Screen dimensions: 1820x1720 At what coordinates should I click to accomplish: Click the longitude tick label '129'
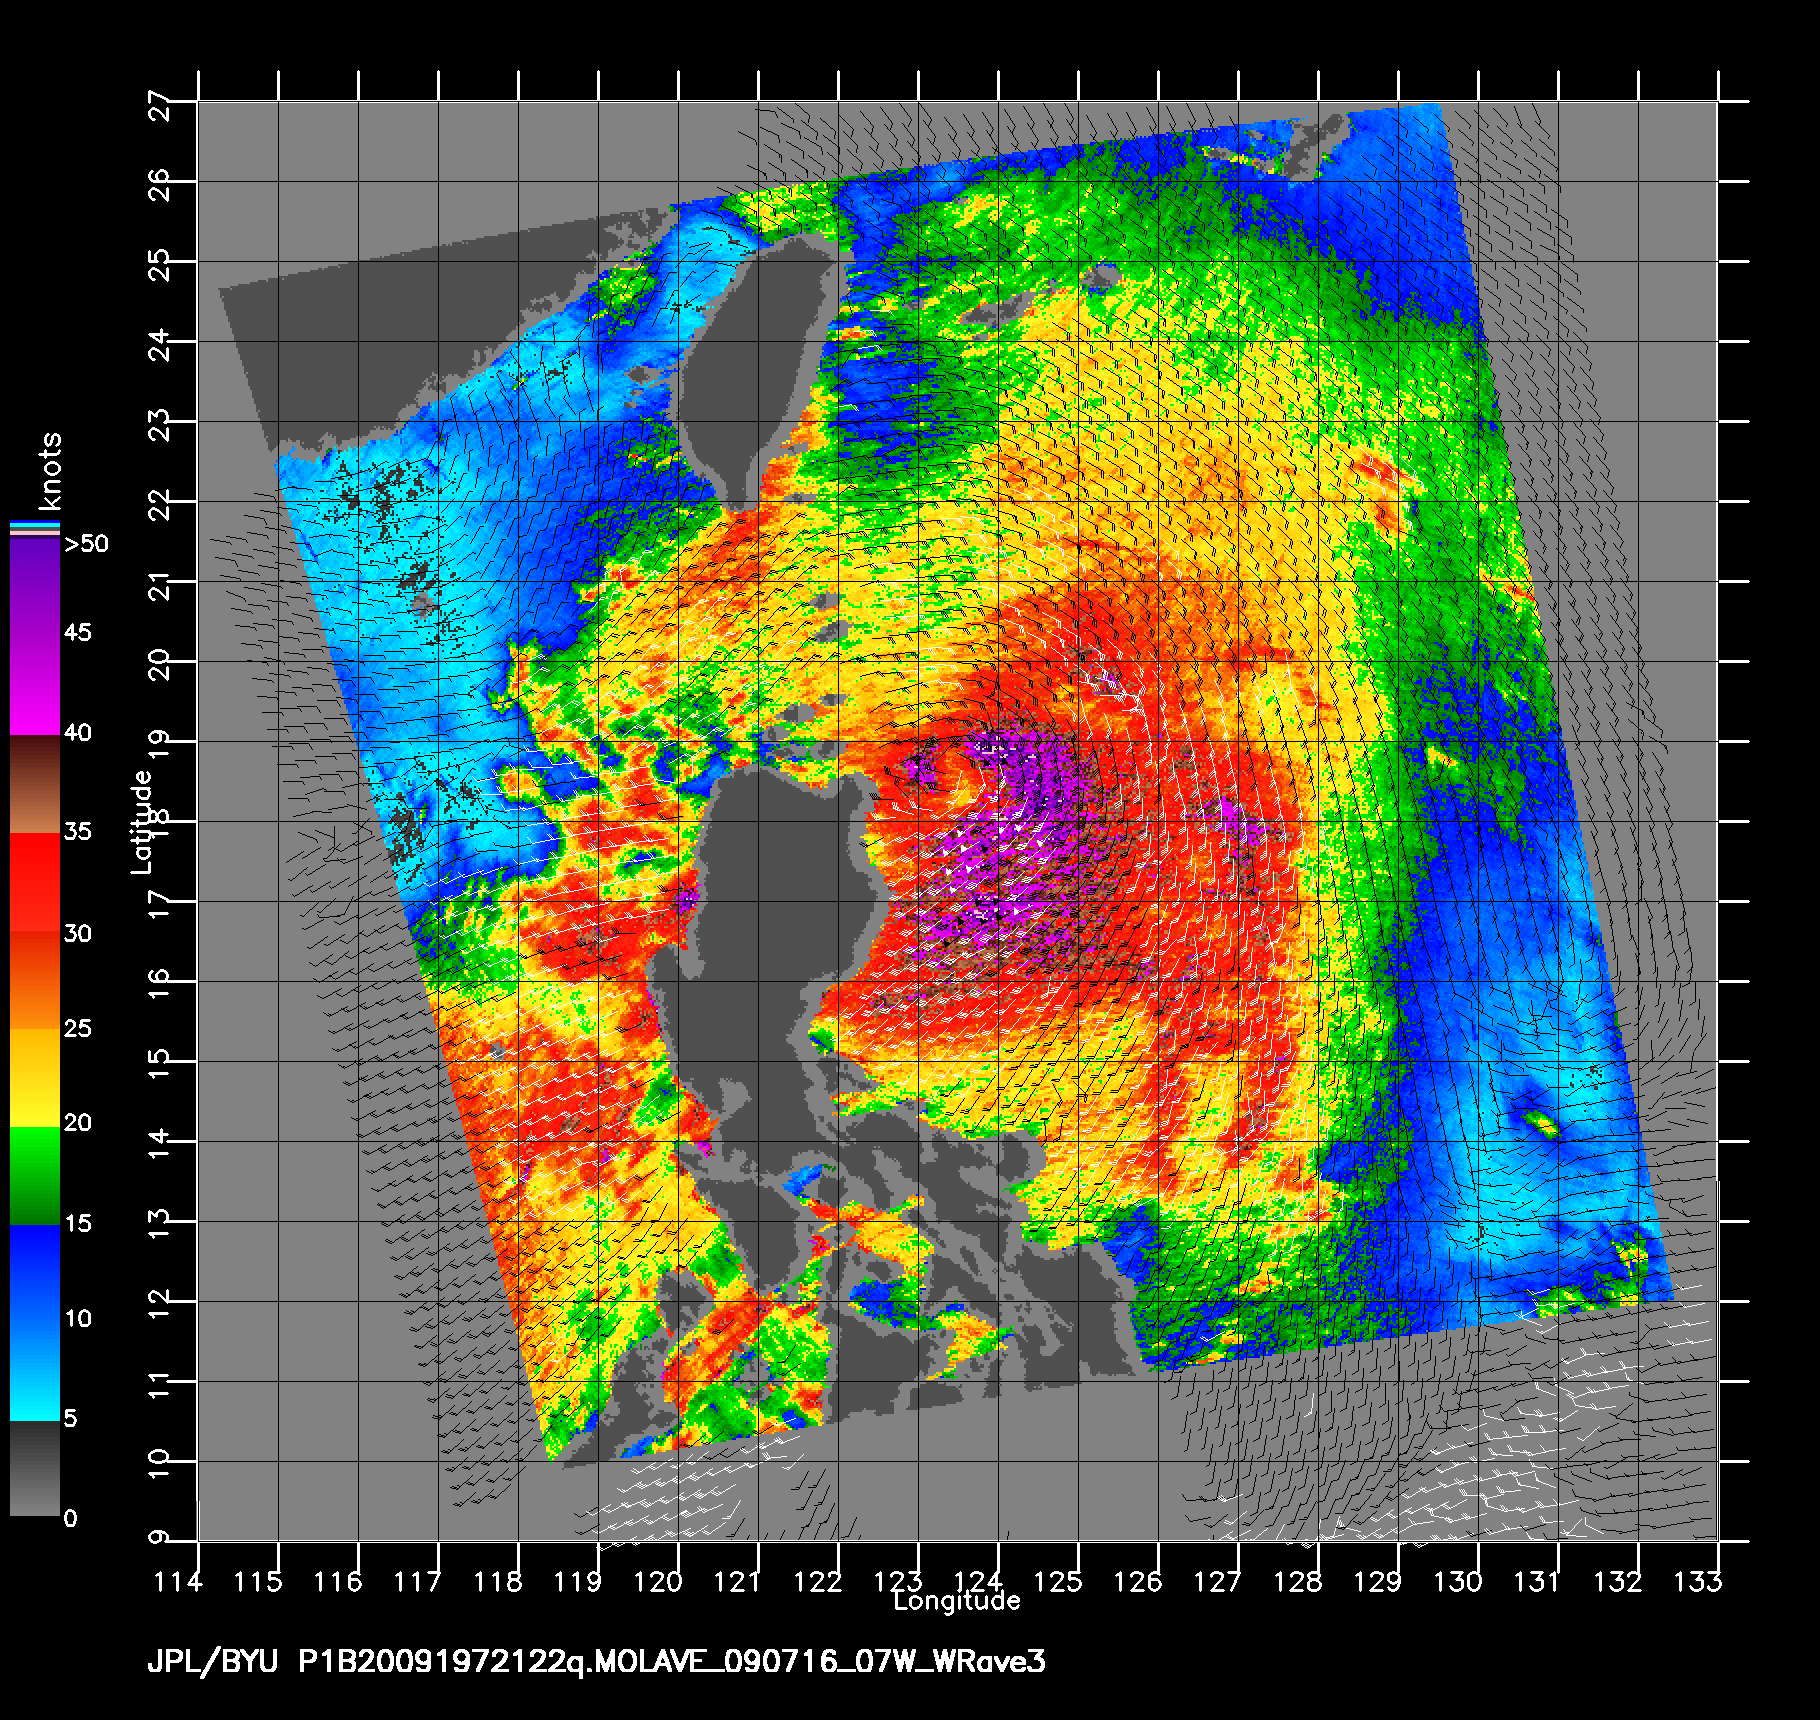point(1377,1582)
